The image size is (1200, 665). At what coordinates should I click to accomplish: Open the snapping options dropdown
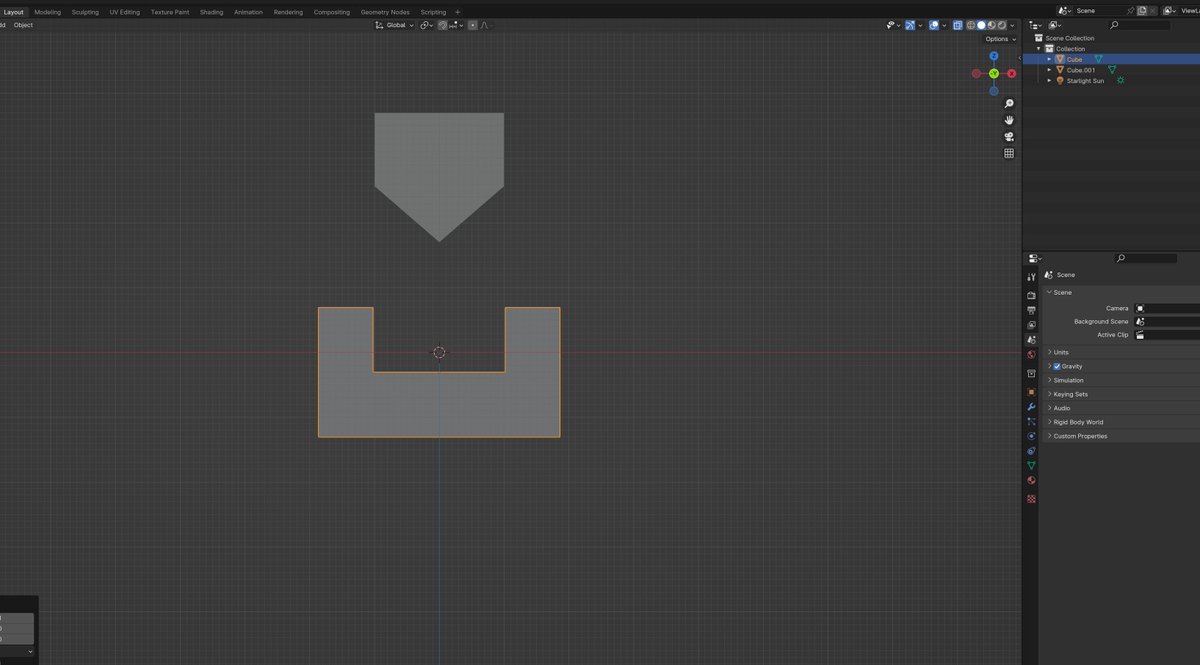(456, 24)
